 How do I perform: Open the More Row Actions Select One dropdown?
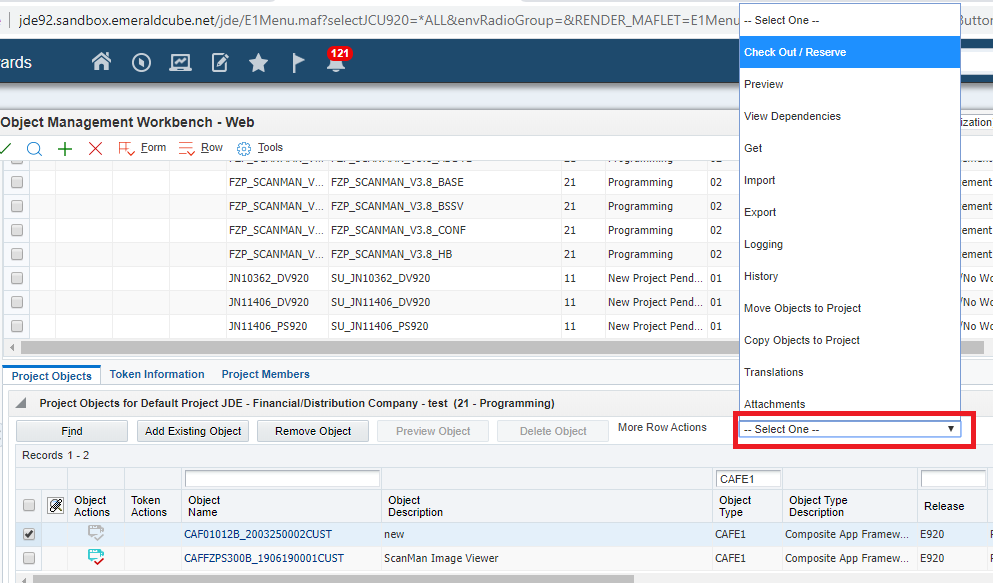pos(849,429)
